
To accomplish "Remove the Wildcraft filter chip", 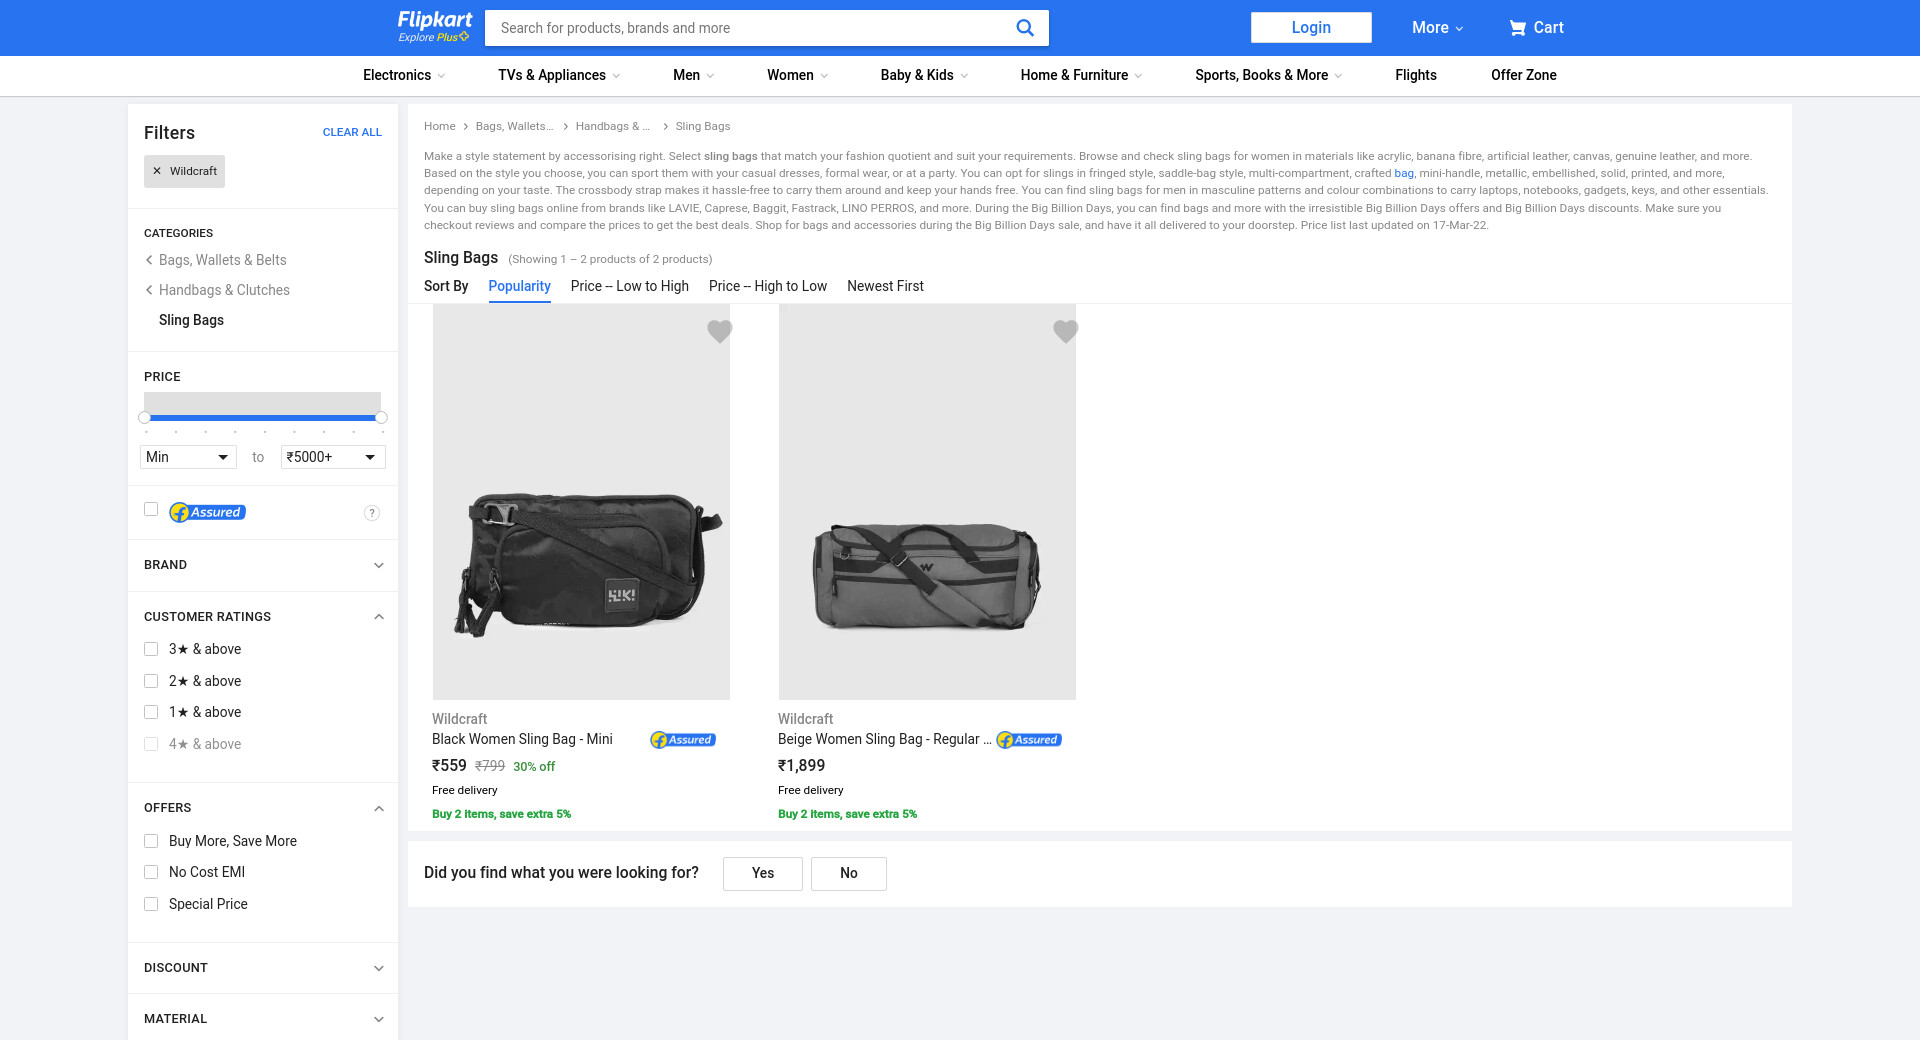I will pos(157,171).
